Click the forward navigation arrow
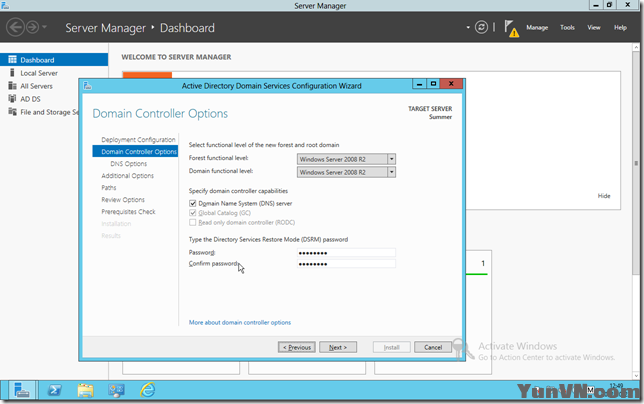Screen dimensions: 644x404 point(32,28)
